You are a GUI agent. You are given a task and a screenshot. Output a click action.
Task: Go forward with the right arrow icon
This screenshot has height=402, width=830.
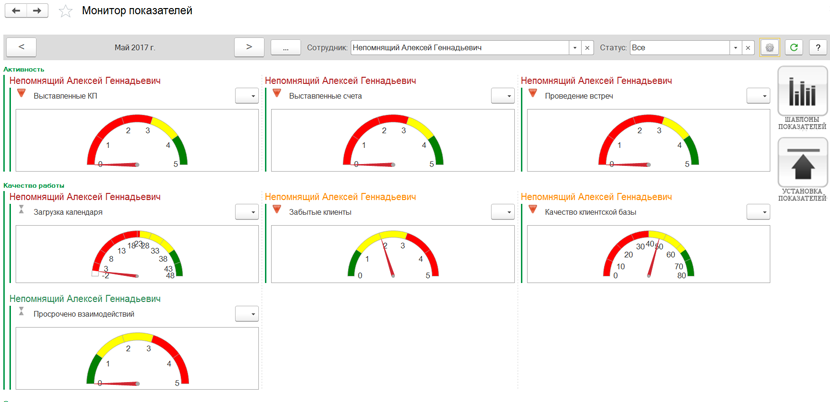click(x=37, y=11)
